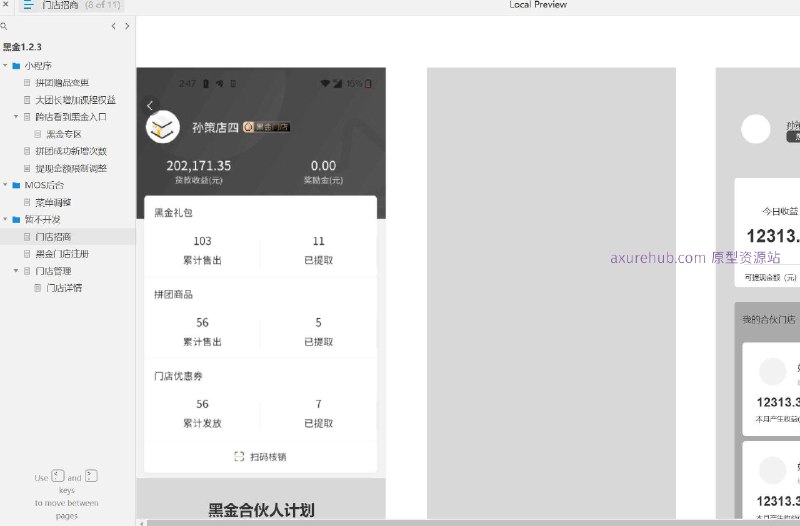Click the 56 累计发放 value
Image resolution: width=800 pixels, height=526 pixels.
click(202, 404)
